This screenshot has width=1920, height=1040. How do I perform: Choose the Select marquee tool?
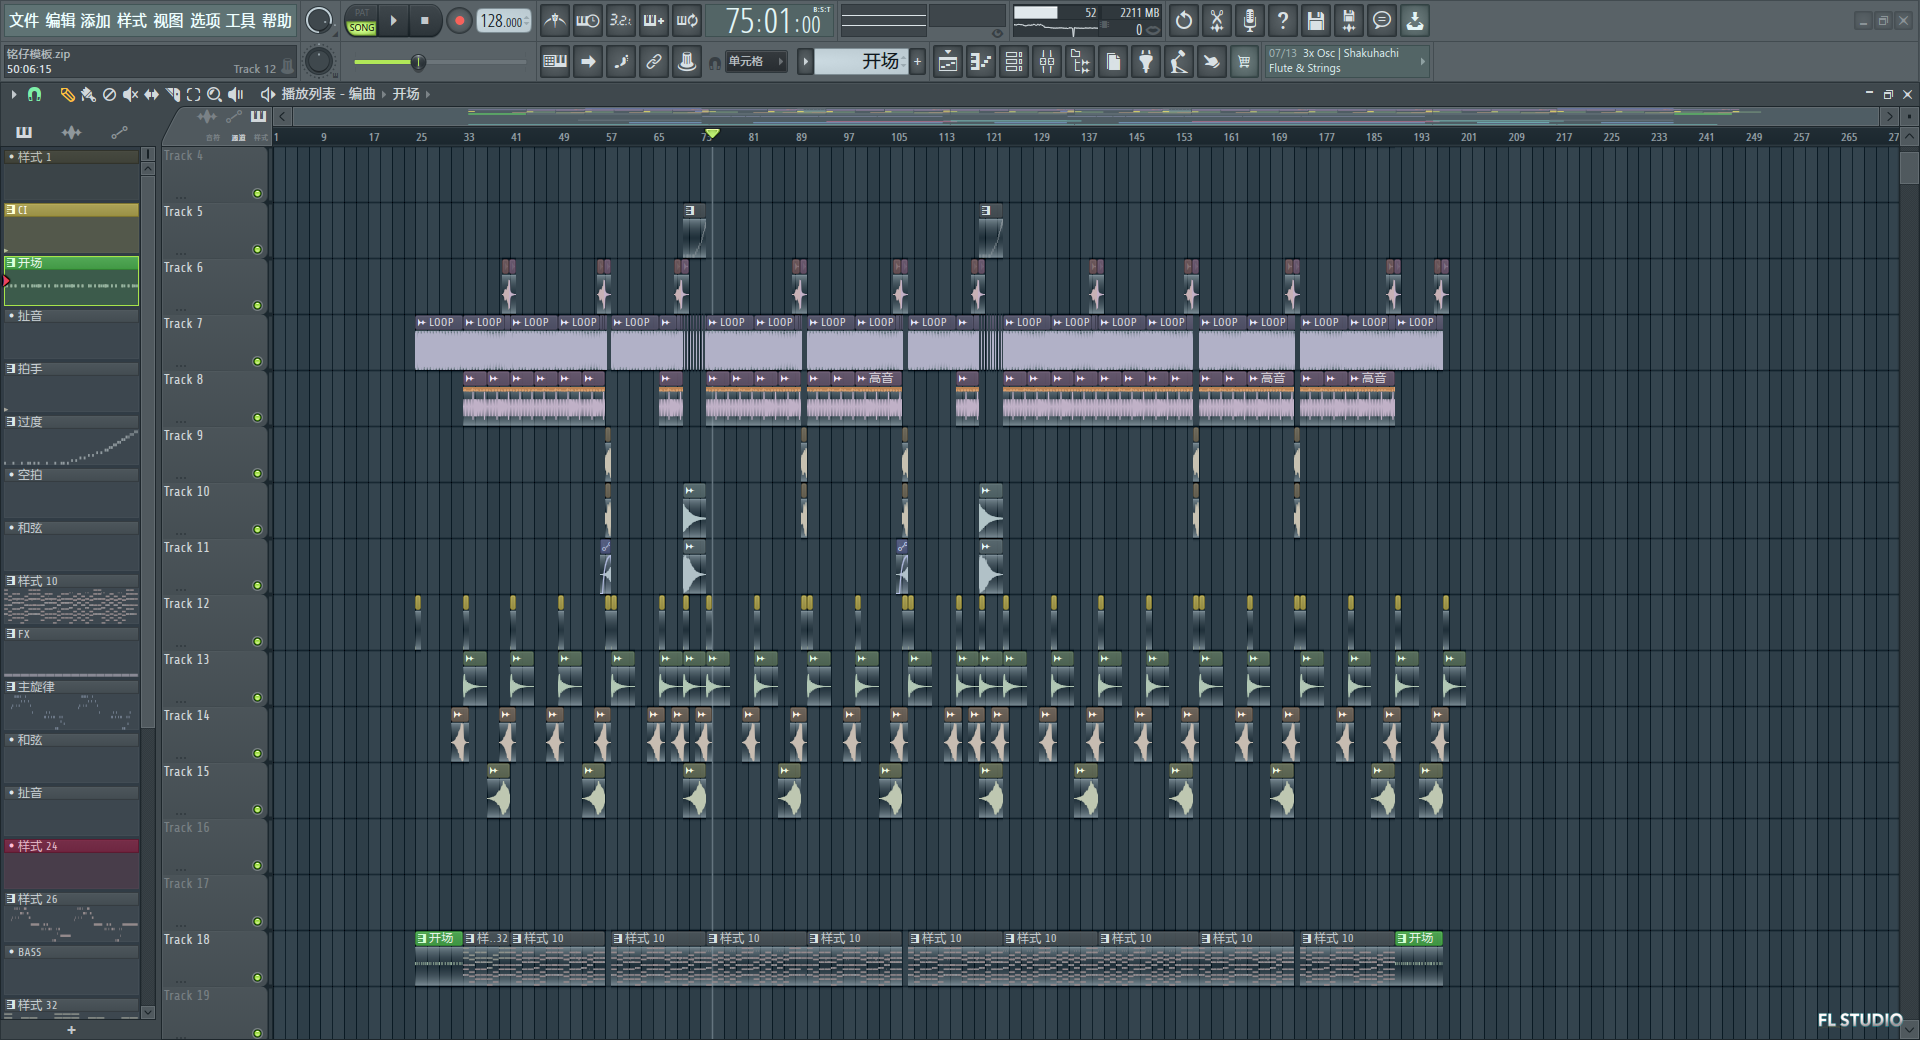193,94
